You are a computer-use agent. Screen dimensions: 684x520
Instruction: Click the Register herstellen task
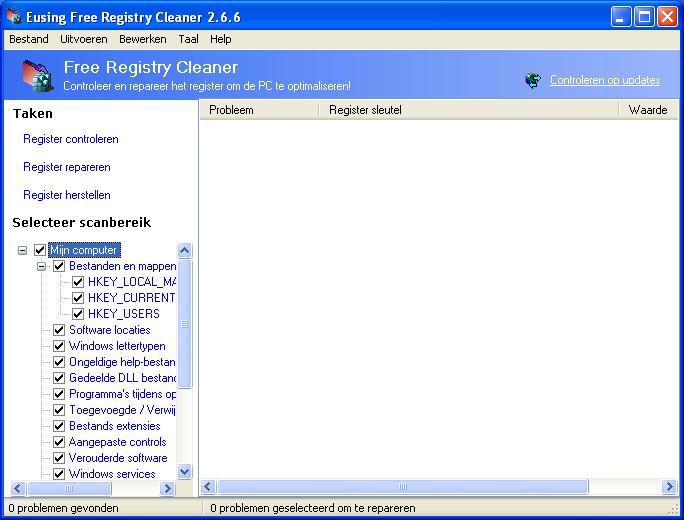tap(67, 195)
